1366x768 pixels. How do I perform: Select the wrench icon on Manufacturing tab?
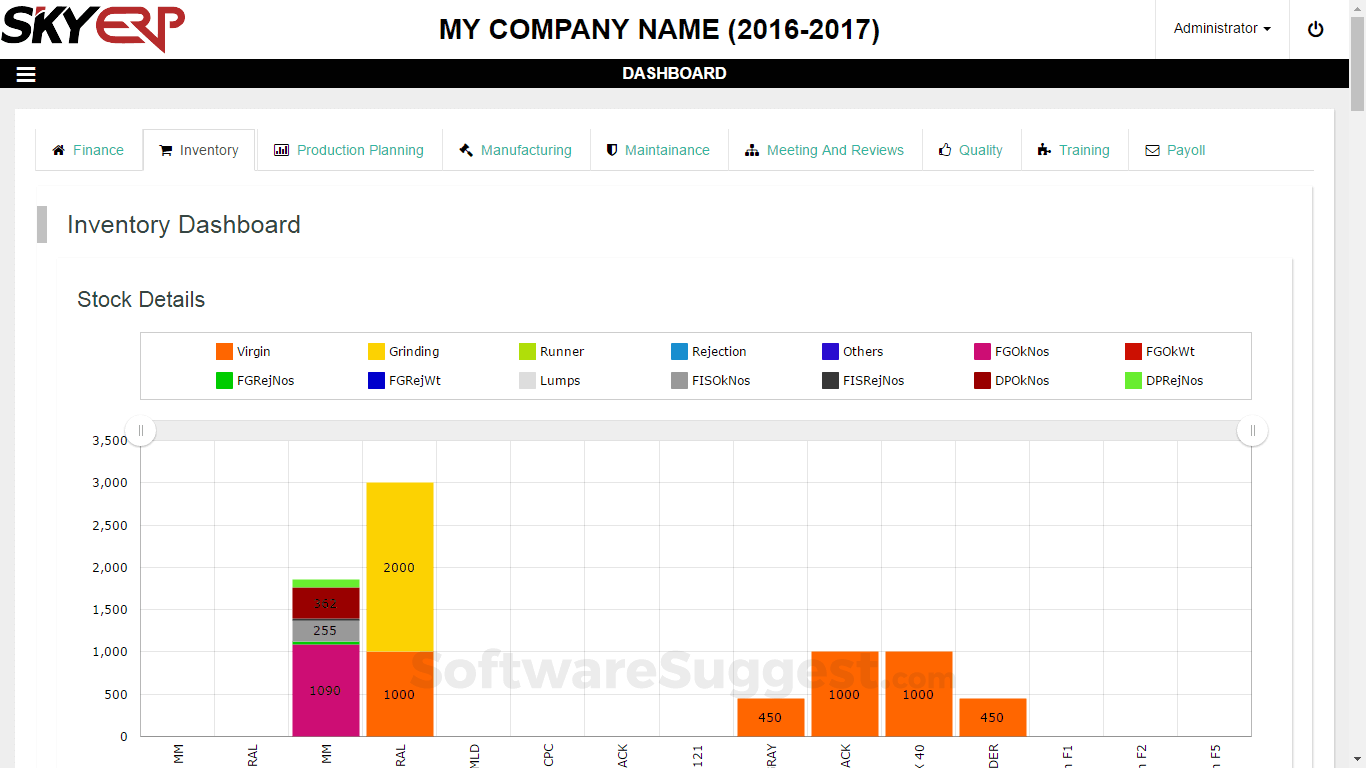coord(466,149)
